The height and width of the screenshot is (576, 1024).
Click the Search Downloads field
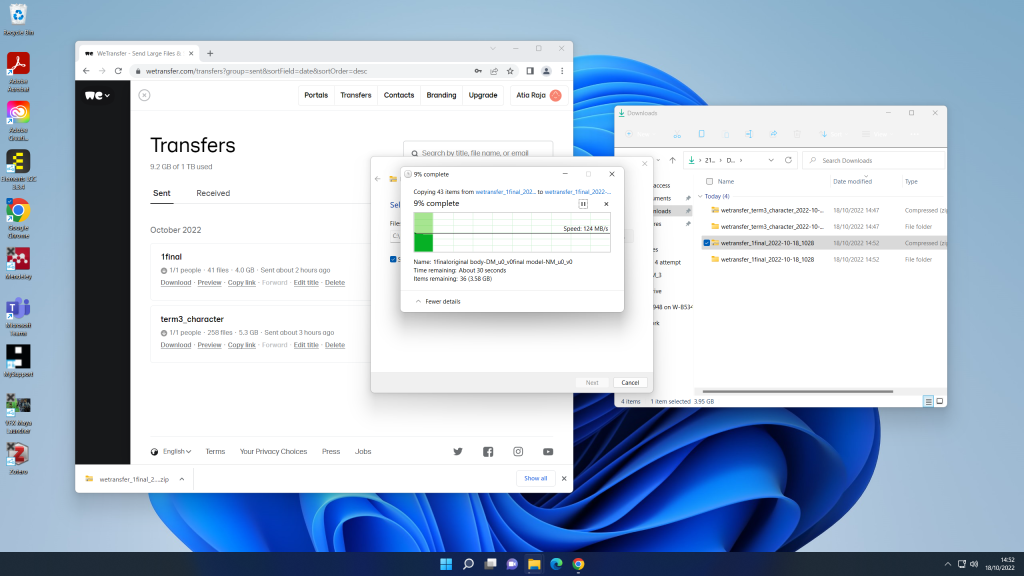pyautogui.click(x=874, y=161)
